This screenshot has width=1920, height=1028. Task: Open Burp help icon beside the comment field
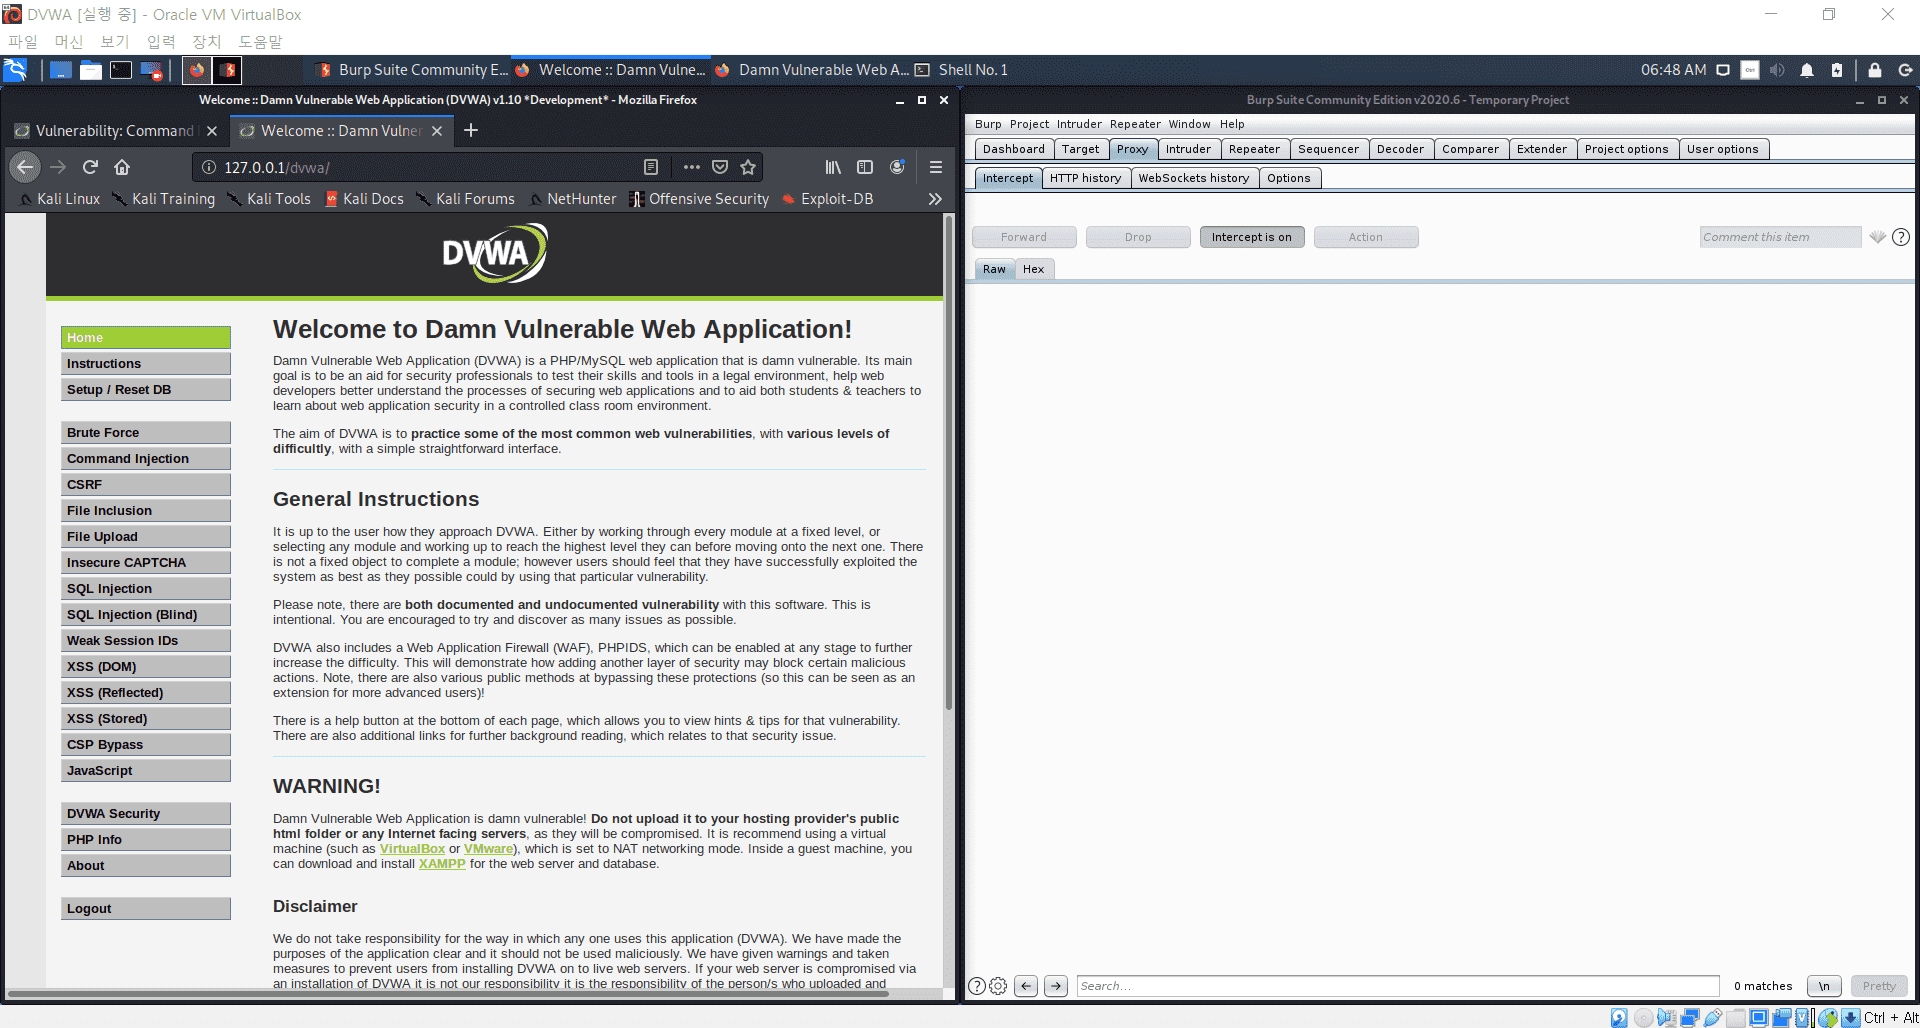coord(1901,237)
